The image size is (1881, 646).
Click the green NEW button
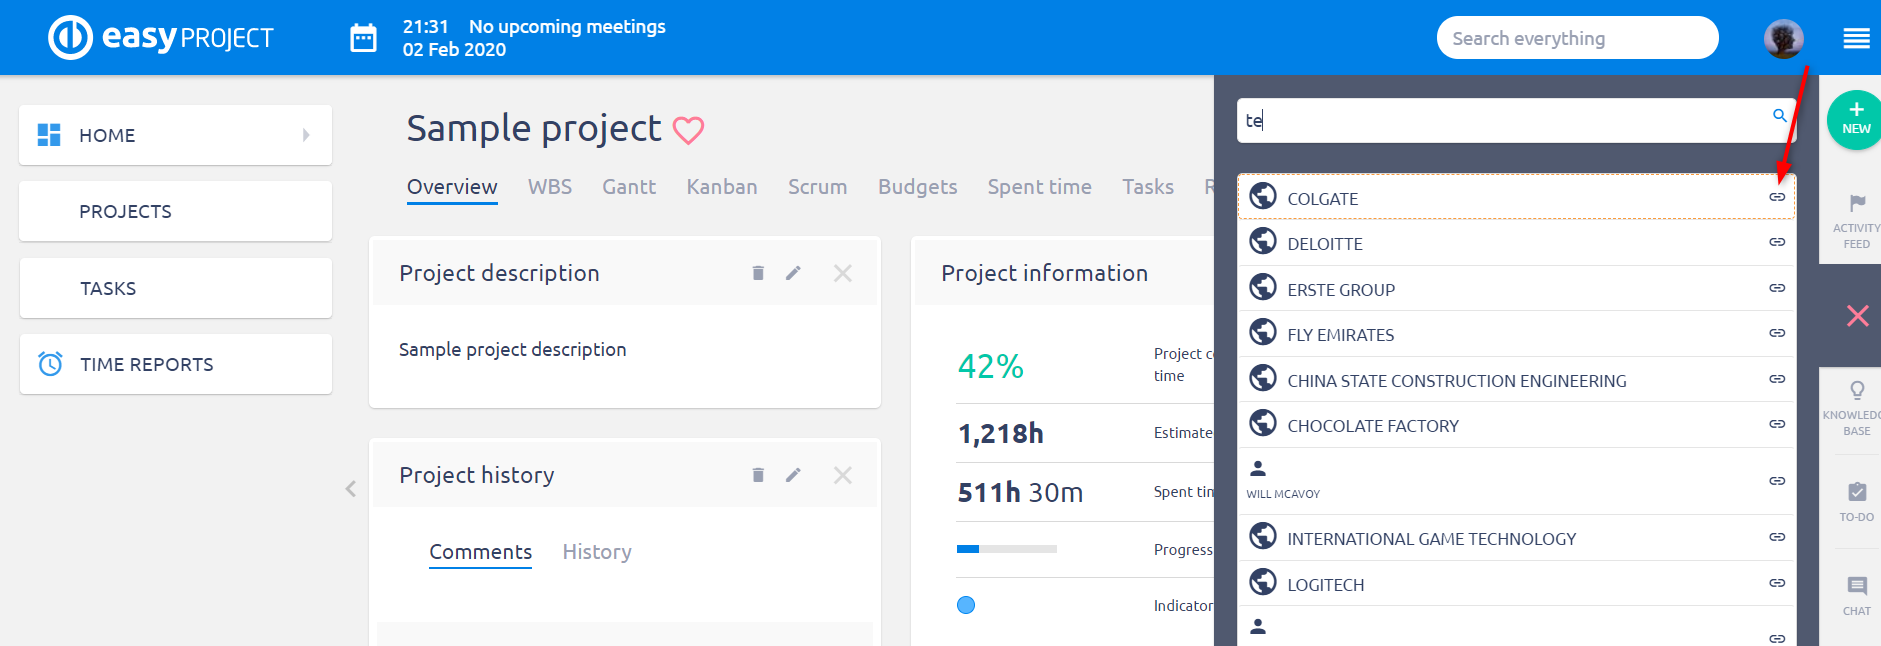click(1856, 119)
